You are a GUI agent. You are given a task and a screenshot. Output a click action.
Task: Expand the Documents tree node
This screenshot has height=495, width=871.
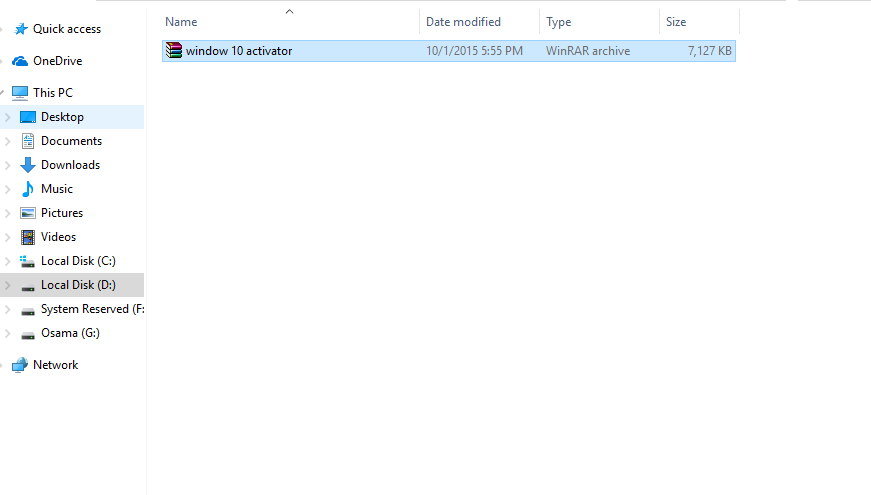[8, 141]
